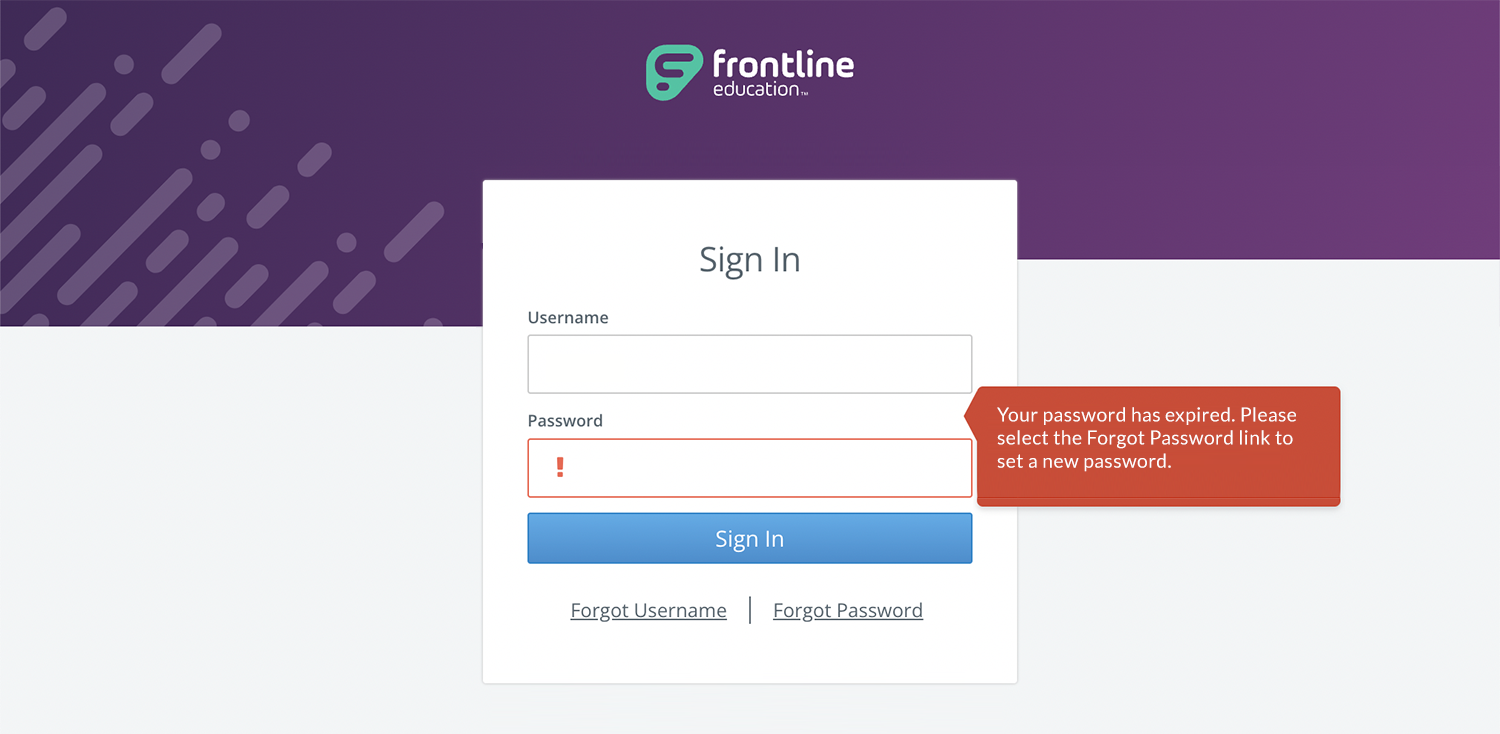The width and height of the screenshot is (1500, 734).
Task: Click the trademark symbol after education
Action: point(804,94)
